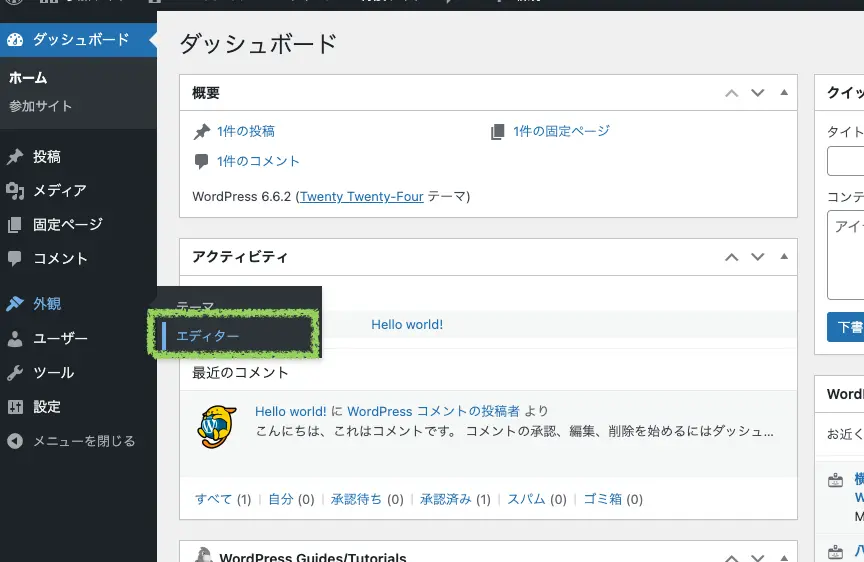Screen dimensions: 864x562
Task: Toggle the 概要 panel collapse triangle
Action: (784, 93)
